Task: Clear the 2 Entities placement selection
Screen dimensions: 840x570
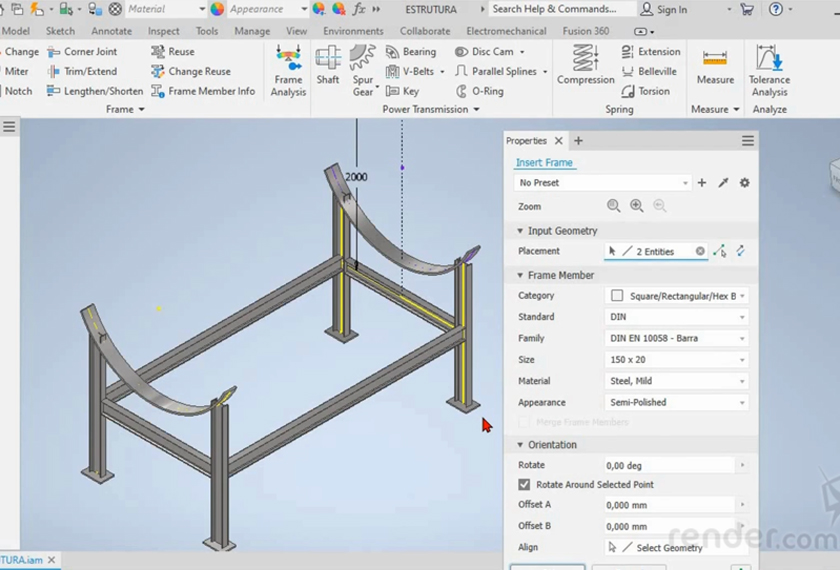Action: (x=700, y=252)
